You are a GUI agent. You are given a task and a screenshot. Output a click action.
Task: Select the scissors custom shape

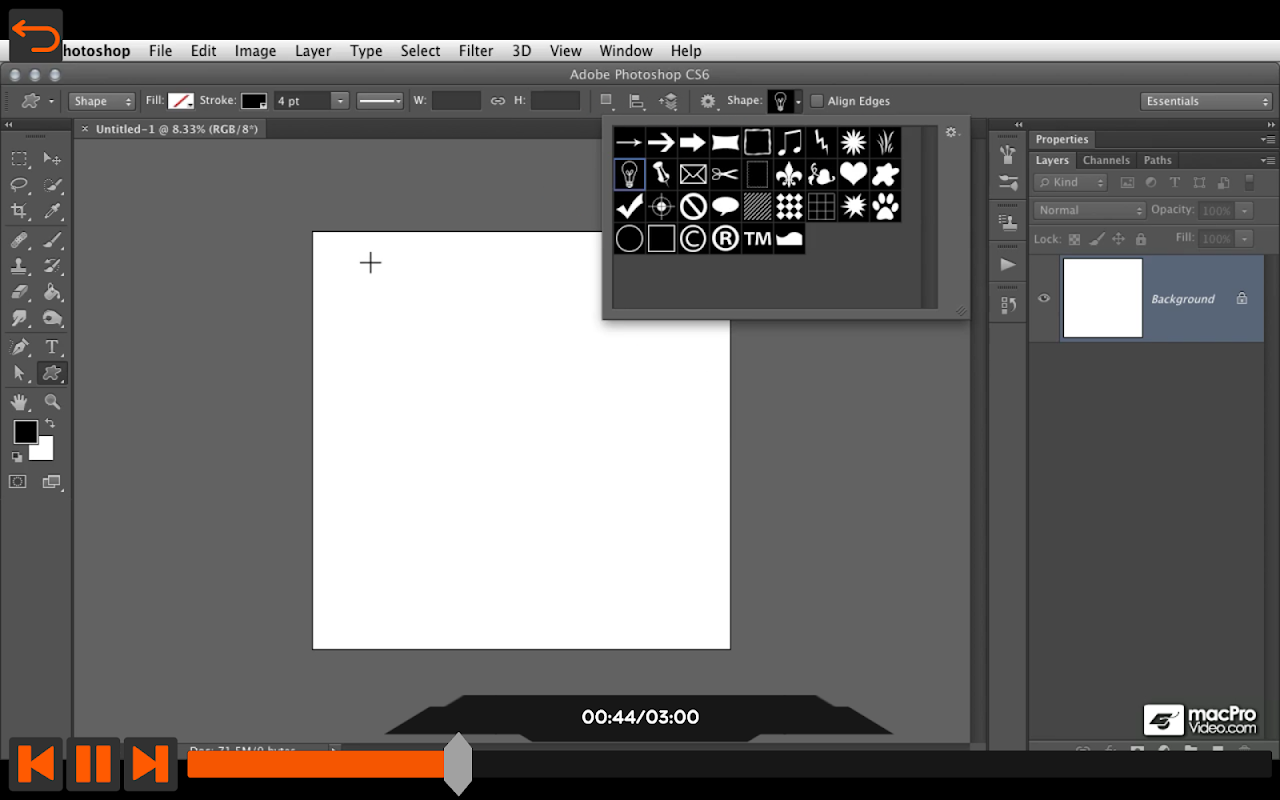tap(725, 175)
